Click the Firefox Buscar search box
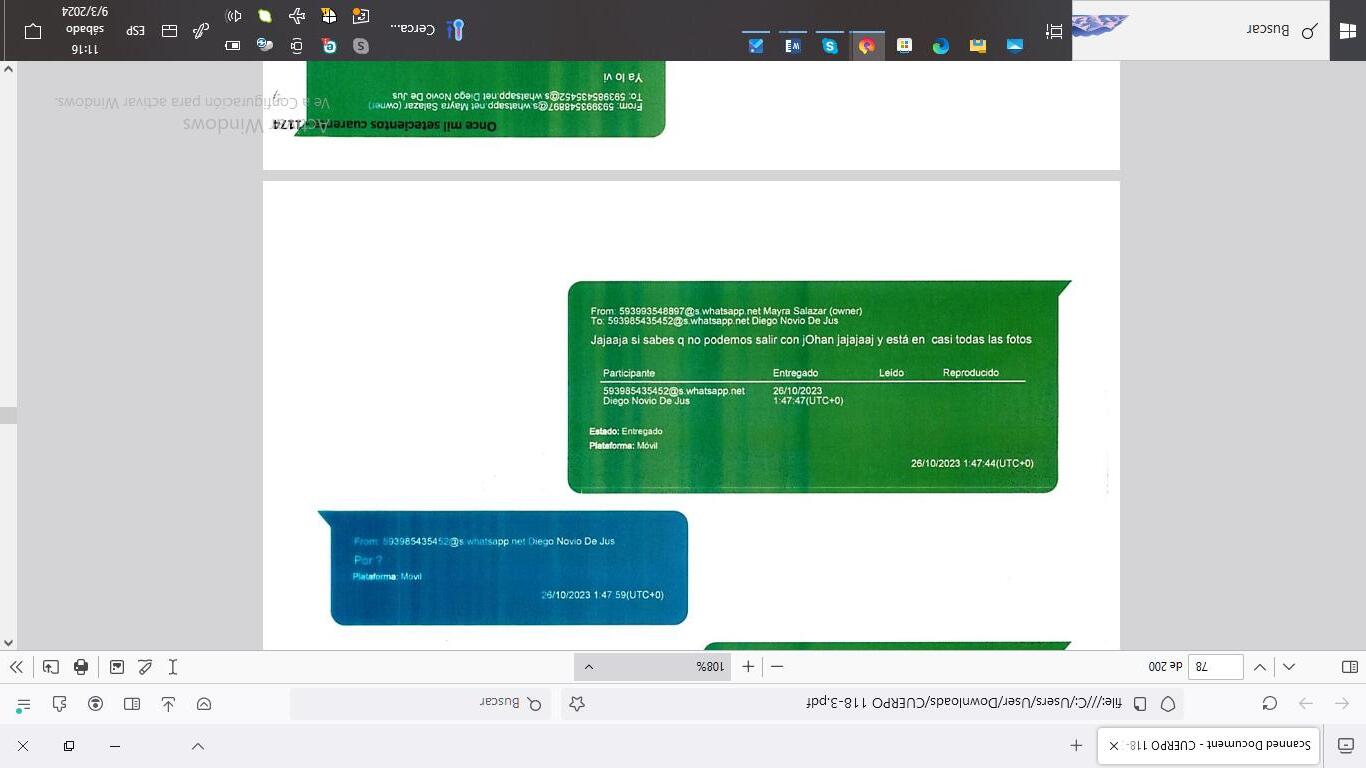Image resolution: width=1366 pixels, height=768 pixels. 420,704
